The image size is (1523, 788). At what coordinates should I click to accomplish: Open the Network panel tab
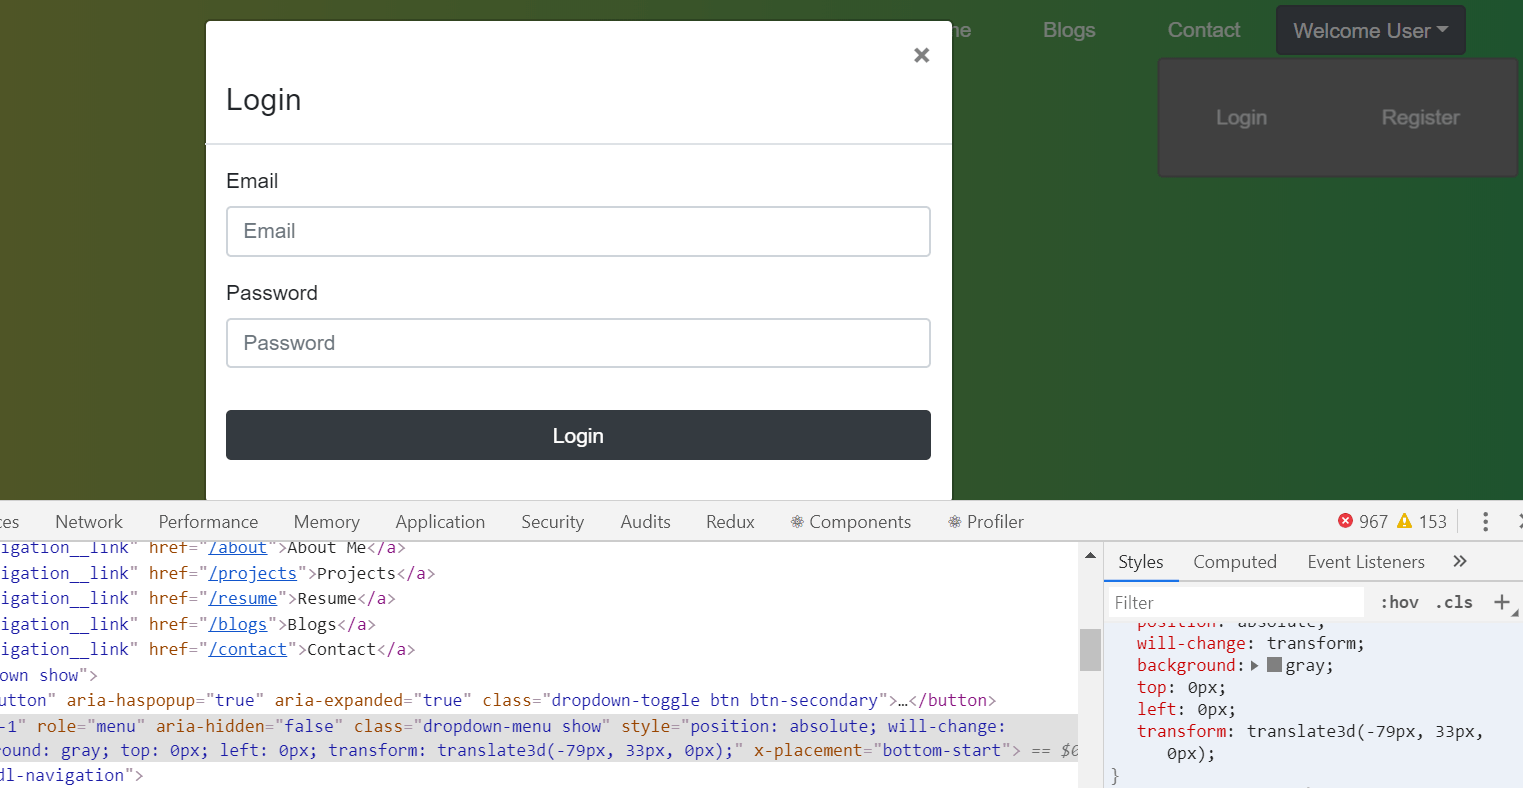88,521
